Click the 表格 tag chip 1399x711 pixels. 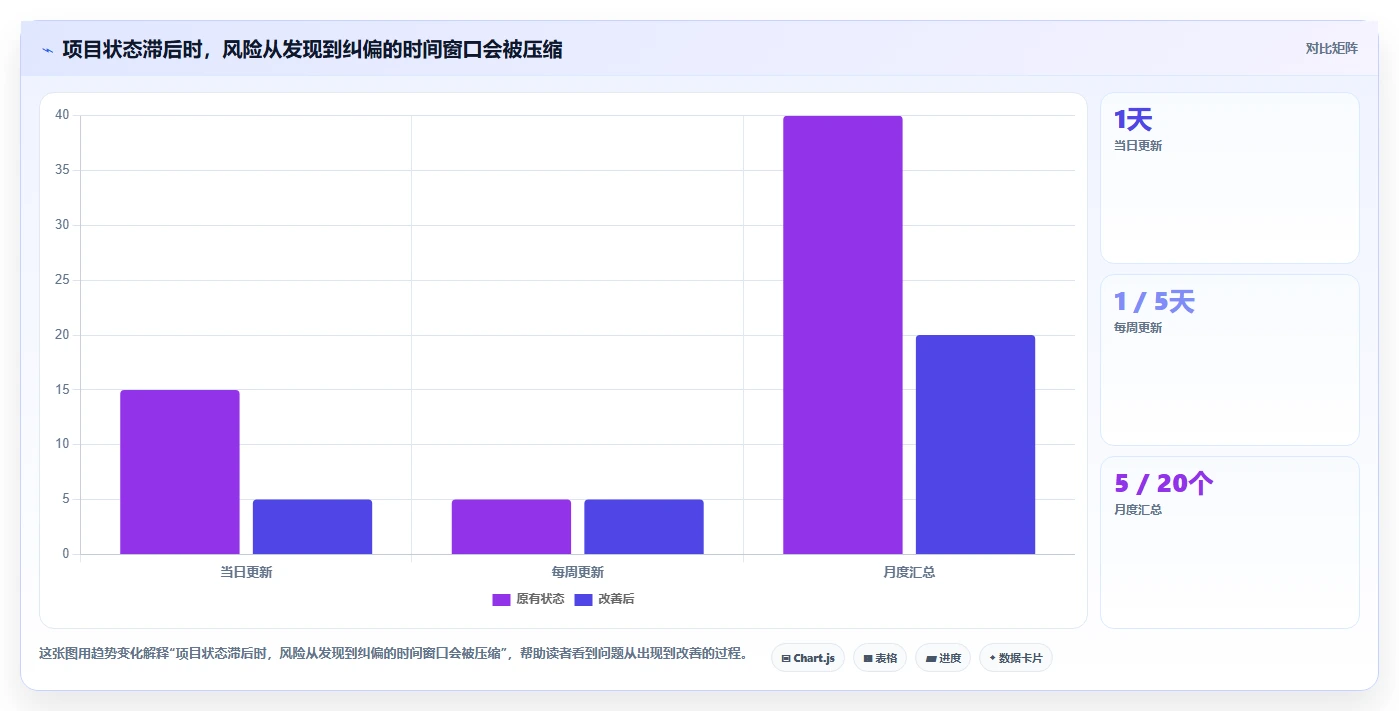880,658
